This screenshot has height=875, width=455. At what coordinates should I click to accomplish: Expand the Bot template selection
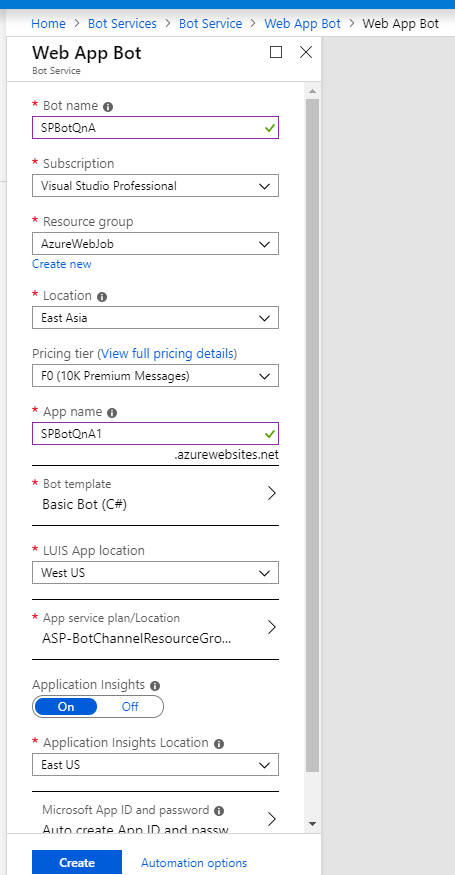coord(155,495)
